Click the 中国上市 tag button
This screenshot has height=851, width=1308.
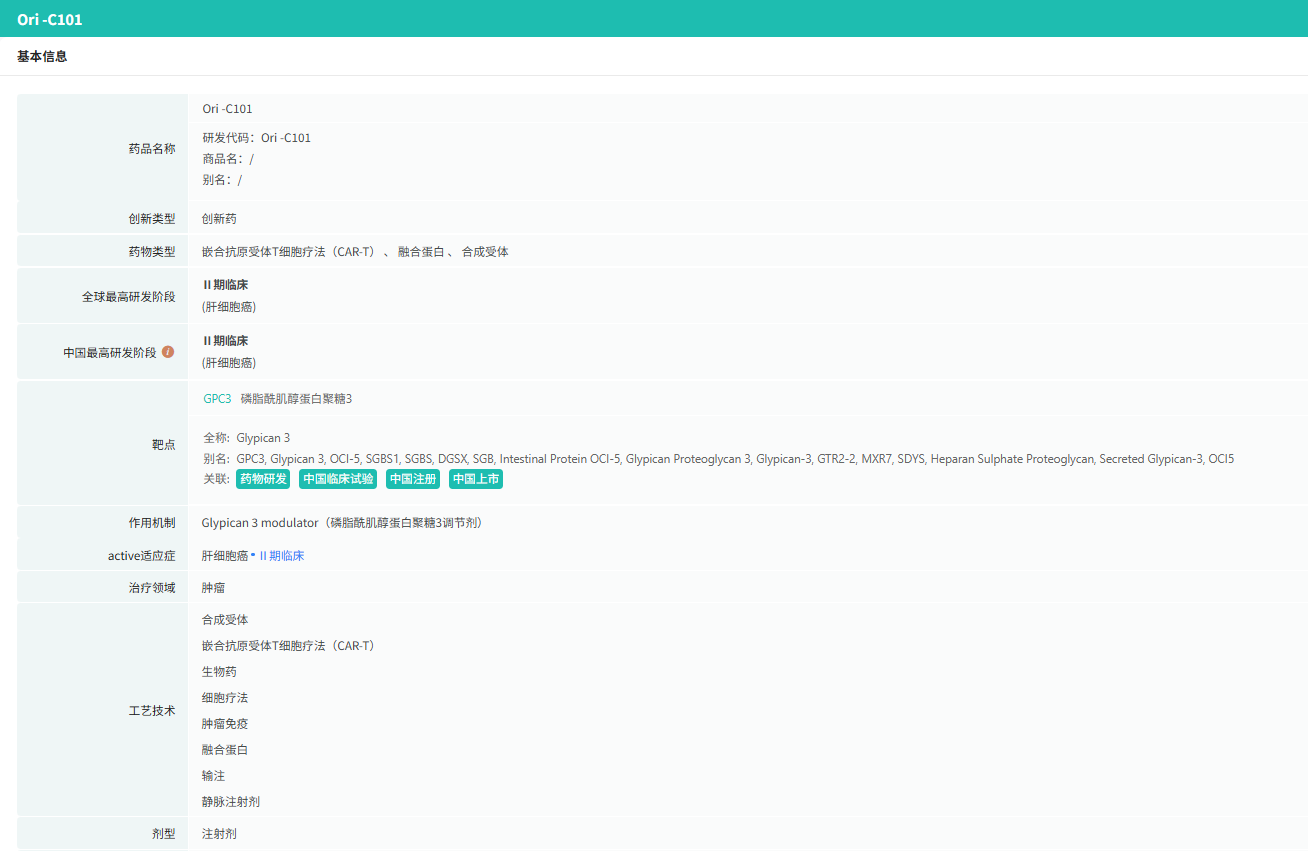pyautogui.click(x=476, y=479)
